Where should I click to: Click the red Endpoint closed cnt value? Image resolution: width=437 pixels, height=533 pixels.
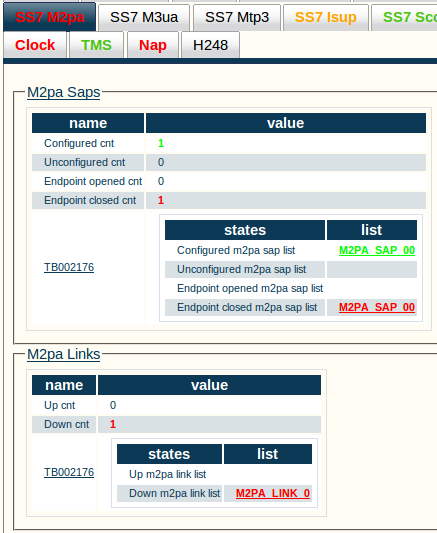pos(161,200)
